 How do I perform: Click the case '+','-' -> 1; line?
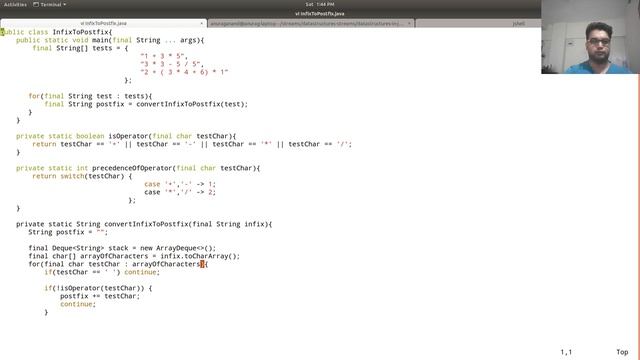point(180,184)
